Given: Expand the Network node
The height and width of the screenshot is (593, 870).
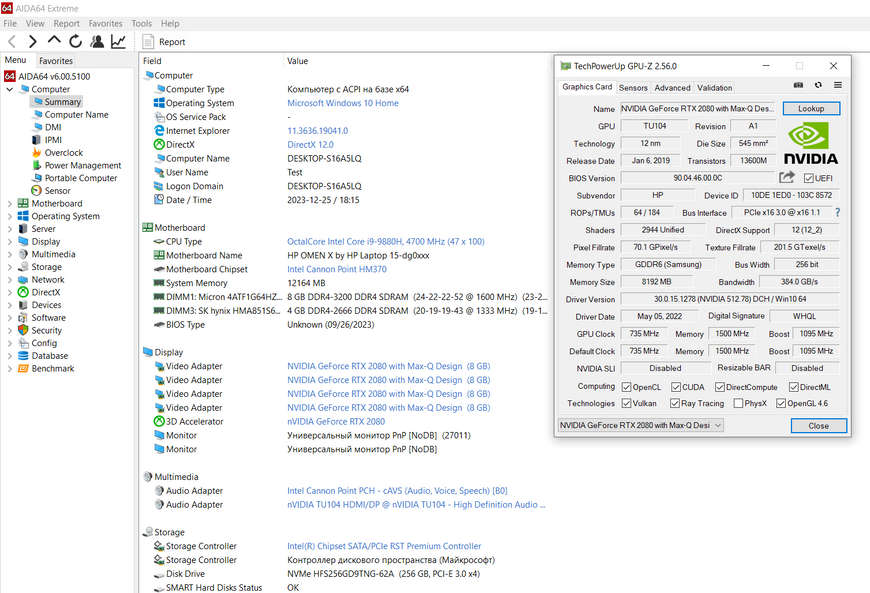Looking at the screenshot, I should tap(9, 280).
